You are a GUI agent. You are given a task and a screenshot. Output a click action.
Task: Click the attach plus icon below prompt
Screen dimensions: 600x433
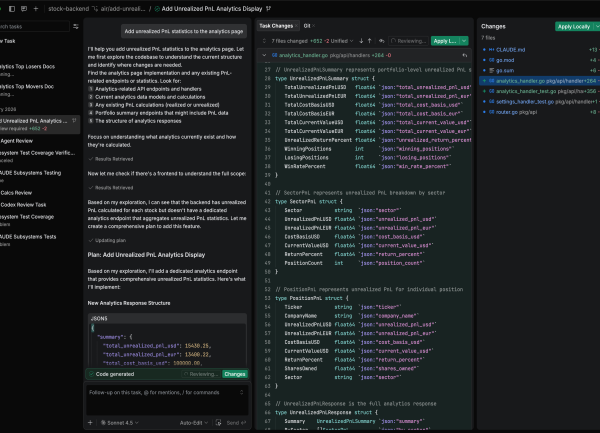pyautogui.click(x=90, y=423)
